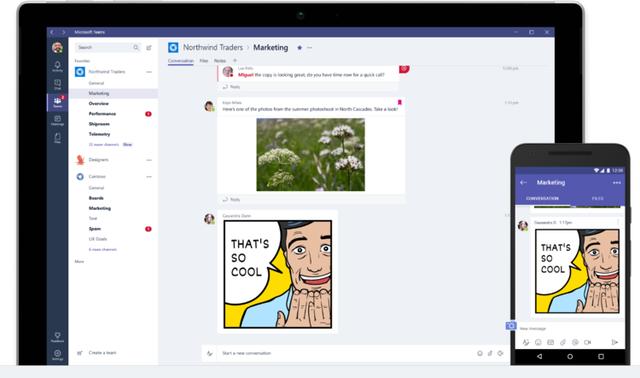
Task: Open Chat from the left rail
Action: coord(58,84)
